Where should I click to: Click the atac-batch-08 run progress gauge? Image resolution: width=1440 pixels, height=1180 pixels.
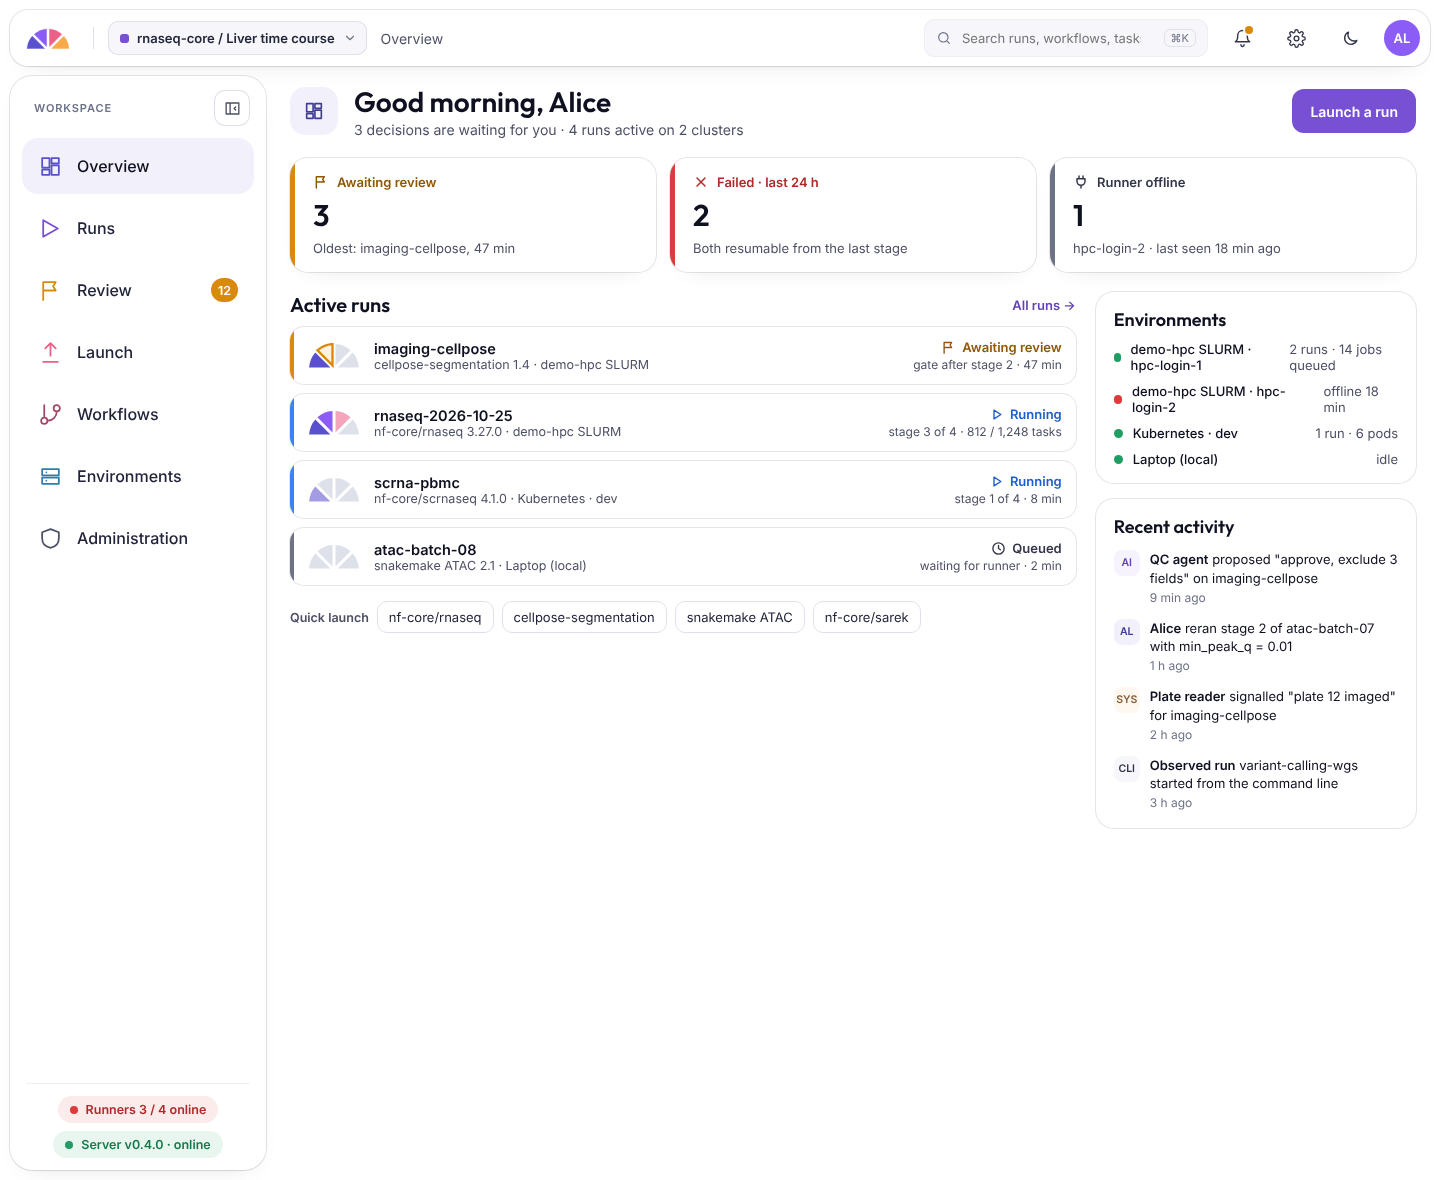(x=334, y=556)
